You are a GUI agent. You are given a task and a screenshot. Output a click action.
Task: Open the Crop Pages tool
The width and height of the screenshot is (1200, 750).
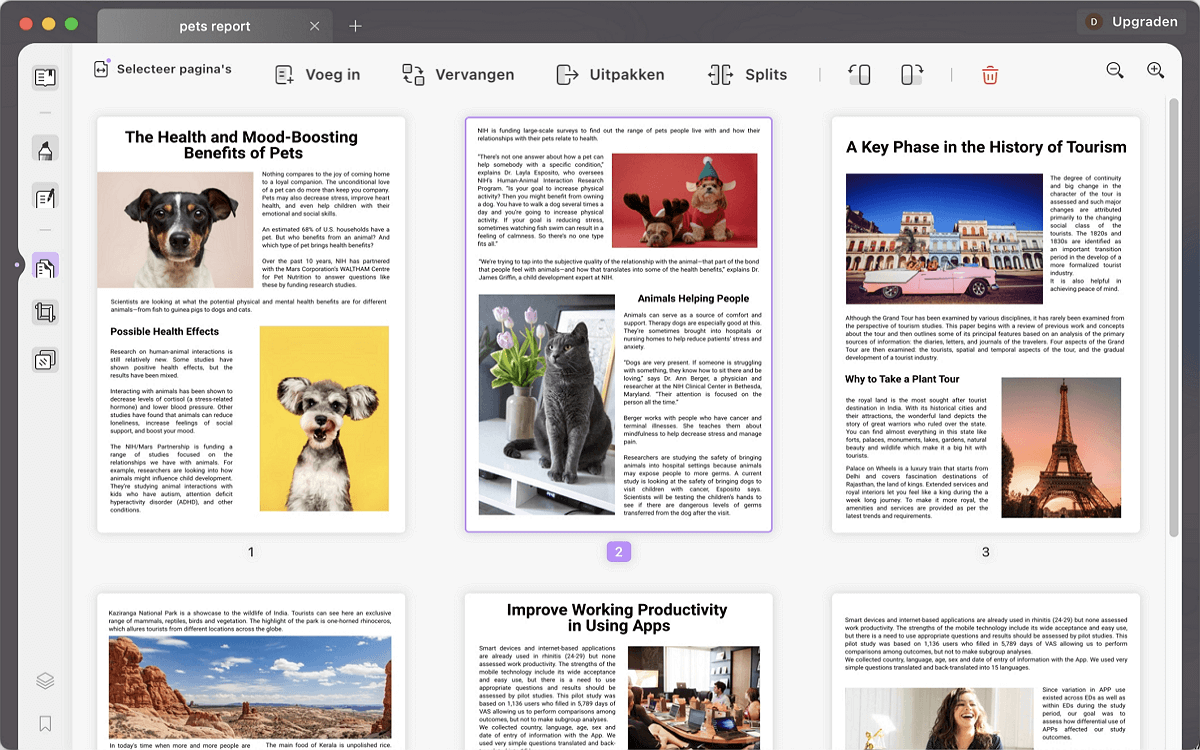point(45,312)
